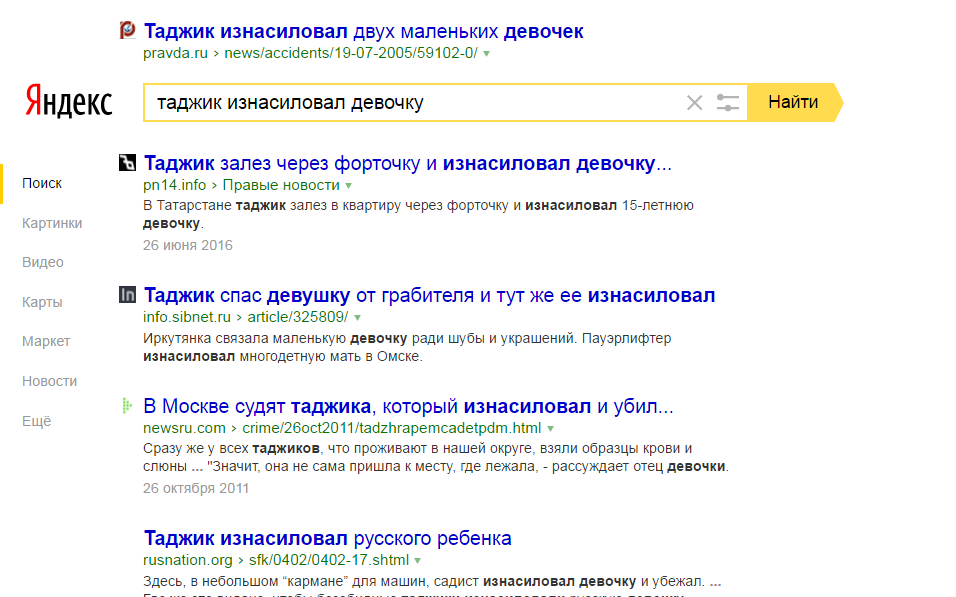Click the Яндекс logo
The width and height of the screenshot is (956, 597).
(x=68, y=101)
